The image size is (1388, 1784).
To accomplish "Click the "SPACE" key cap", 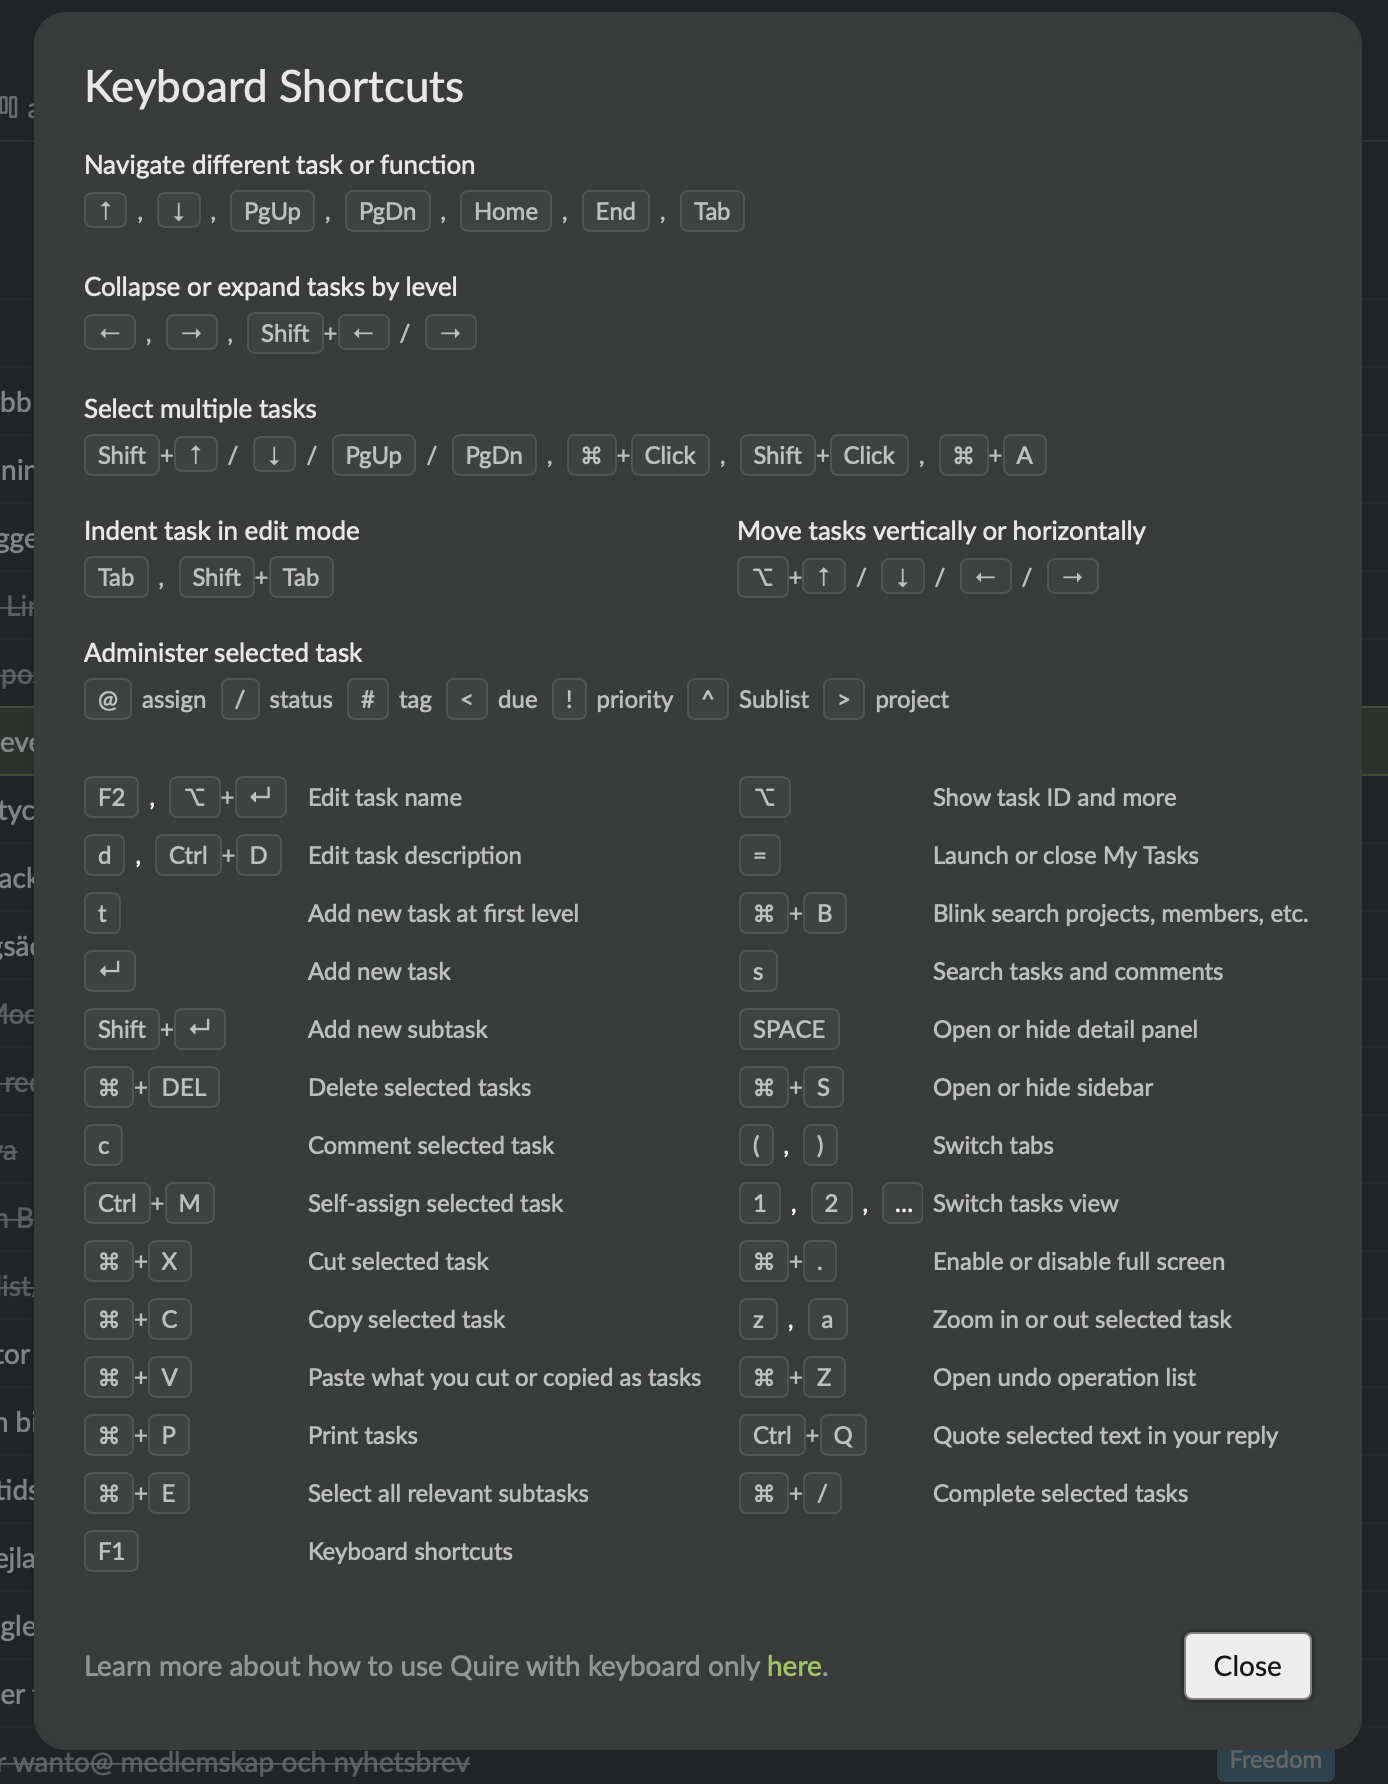I will (789, 1029).
